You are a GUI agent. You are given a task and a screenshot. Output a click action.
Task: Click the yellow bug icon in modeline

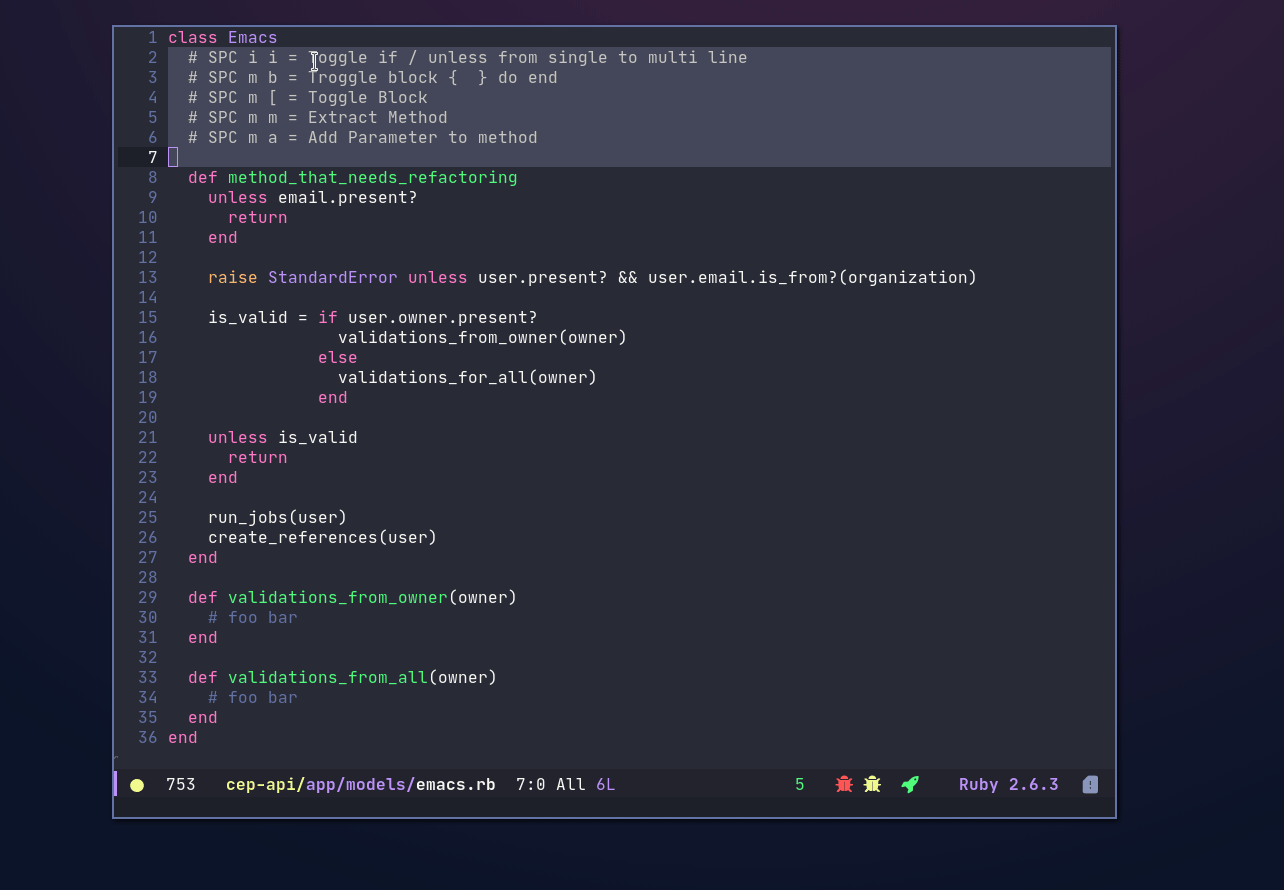pyautogui.click(x=872, y=785)
